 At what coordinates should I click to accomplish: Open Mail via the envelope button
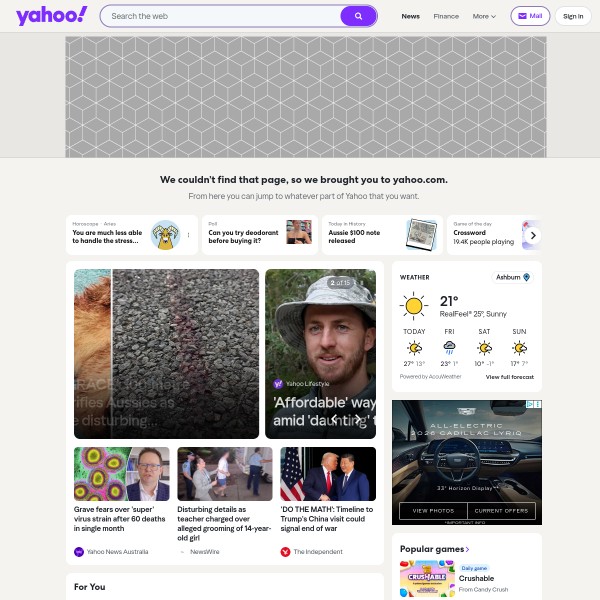[530, 16]
